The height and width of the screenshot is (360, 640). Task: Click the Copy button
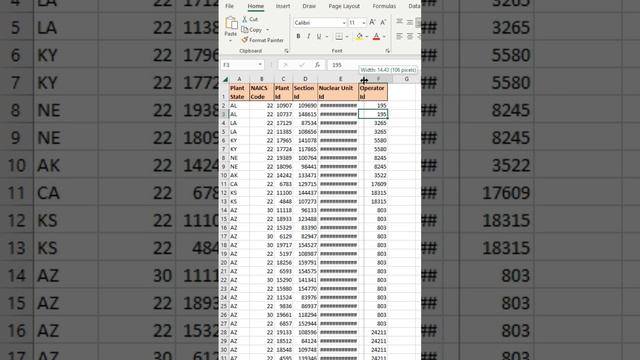click(252, 30)
